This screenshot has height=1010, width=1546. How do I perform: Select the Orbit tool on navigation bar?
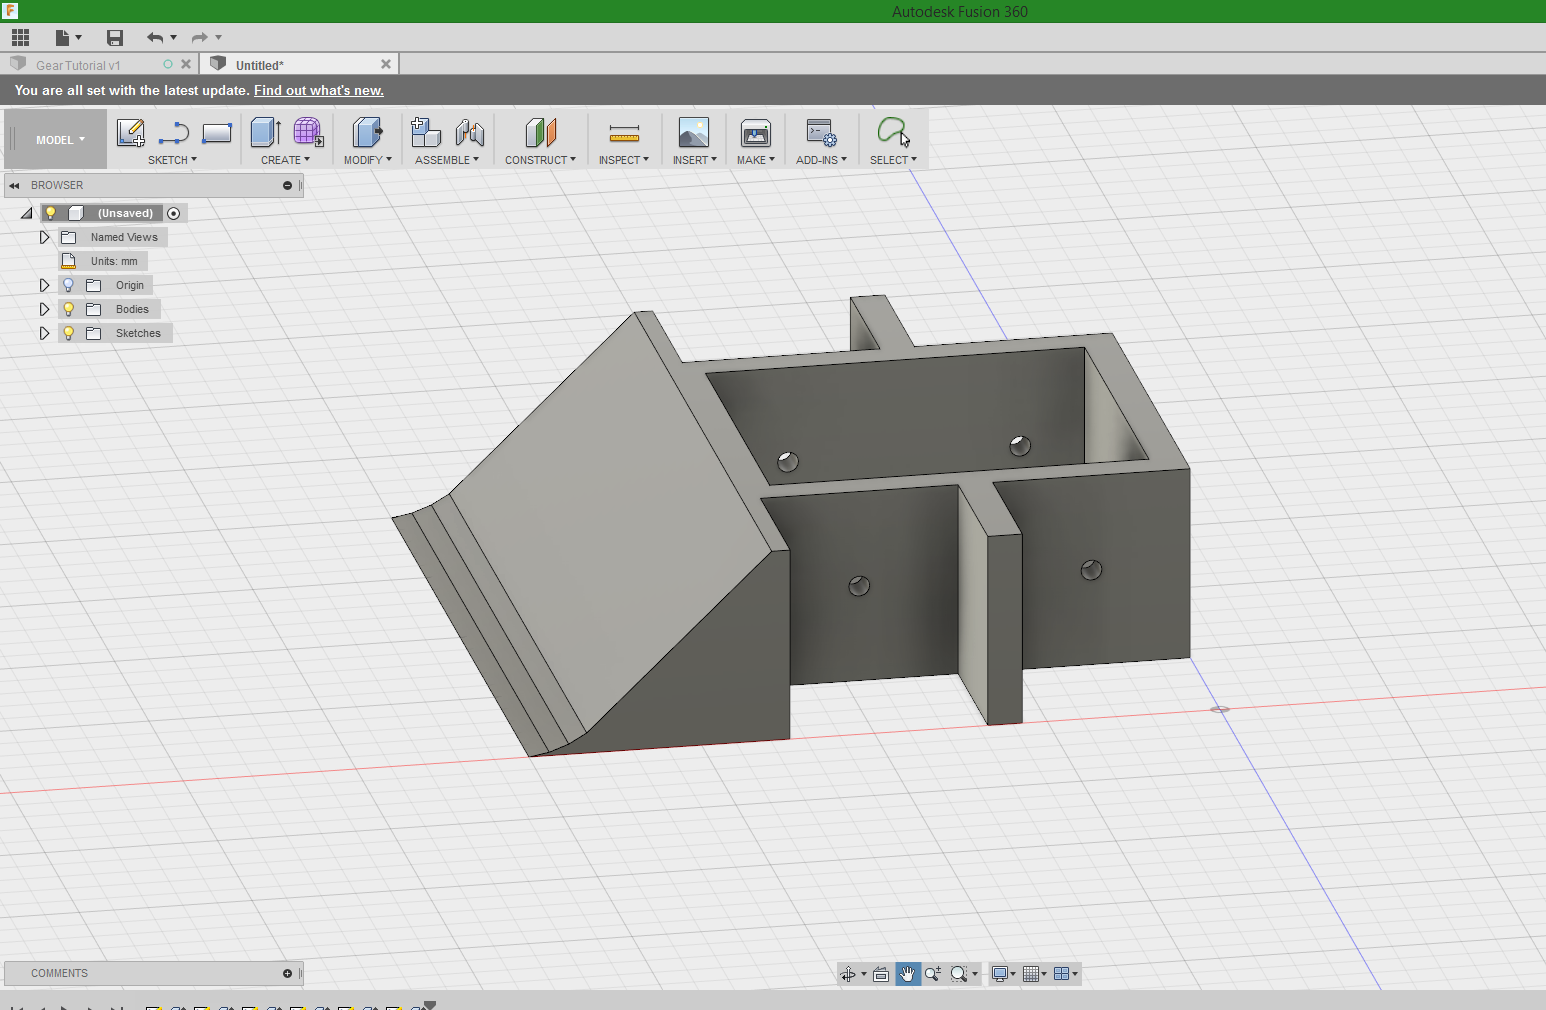point(849,973)
